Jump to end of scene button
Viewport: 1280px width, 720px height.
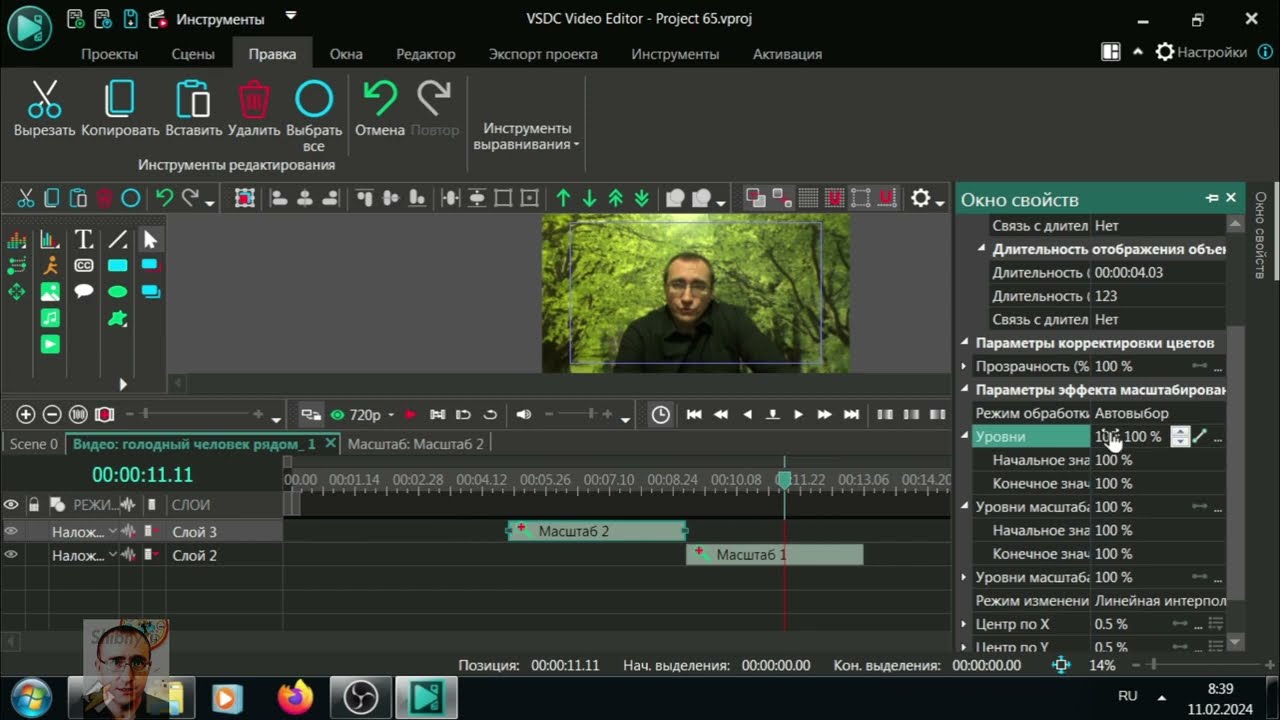851,414
